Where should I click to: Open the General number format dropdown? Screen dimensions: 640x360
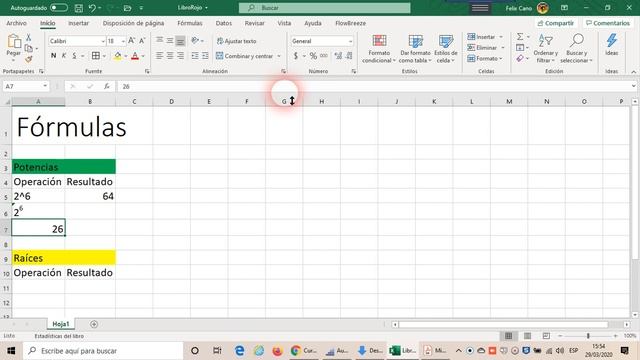[350, 41]
